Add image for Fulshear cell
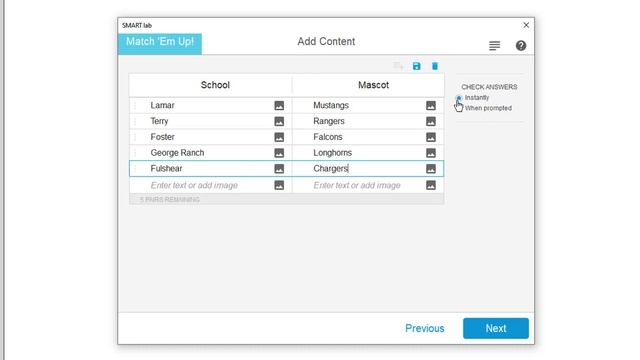Viewport: 640px width, 360px height. tap(279, 169)
